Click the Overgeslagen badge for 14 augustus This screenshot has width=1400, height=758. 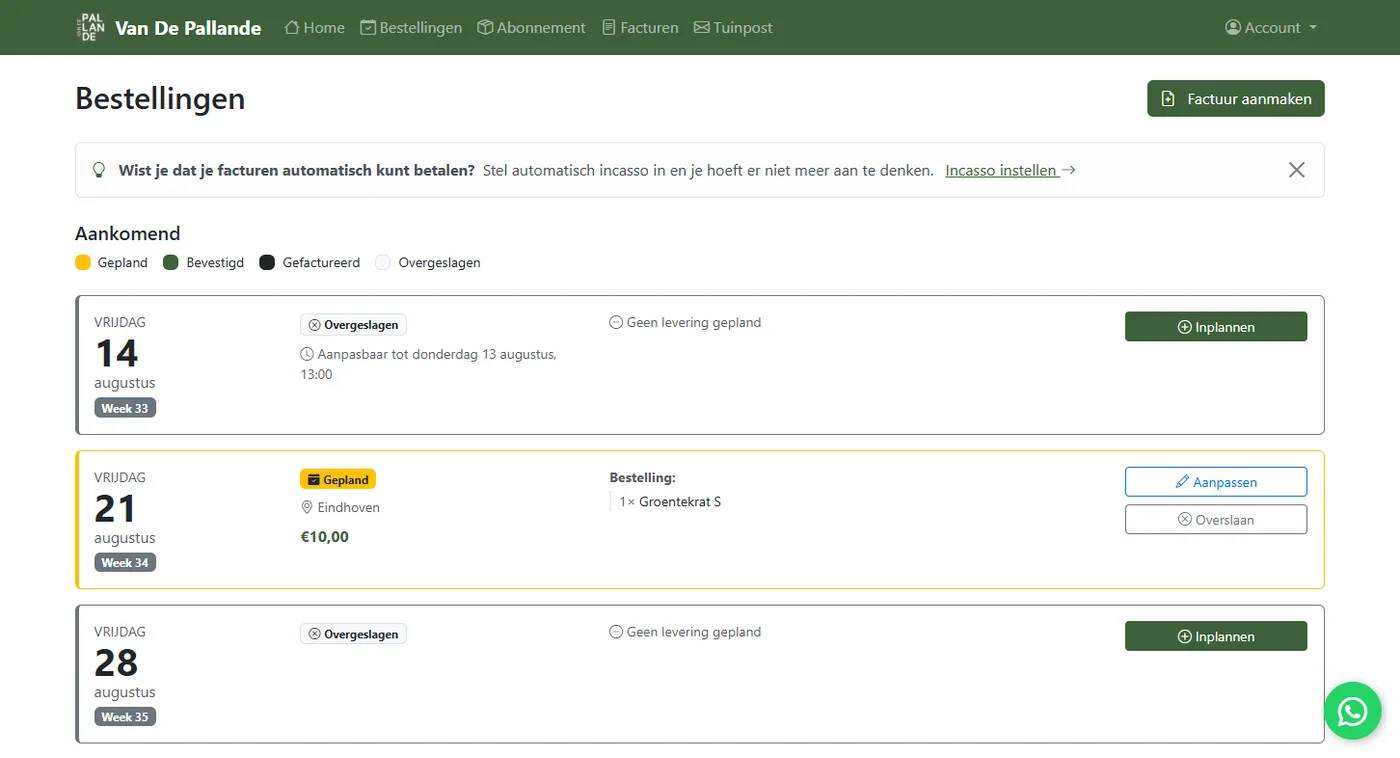(x=353, y=325)
